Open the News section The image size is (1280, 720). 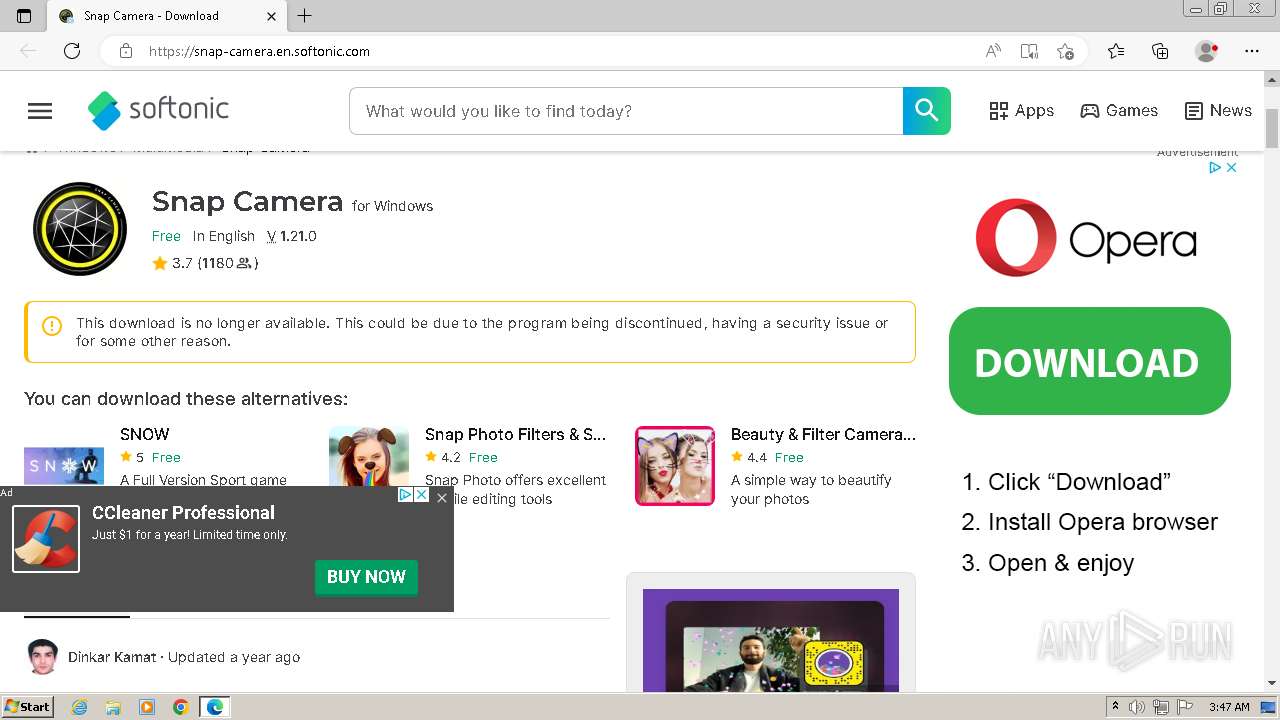pos(1218,111)
